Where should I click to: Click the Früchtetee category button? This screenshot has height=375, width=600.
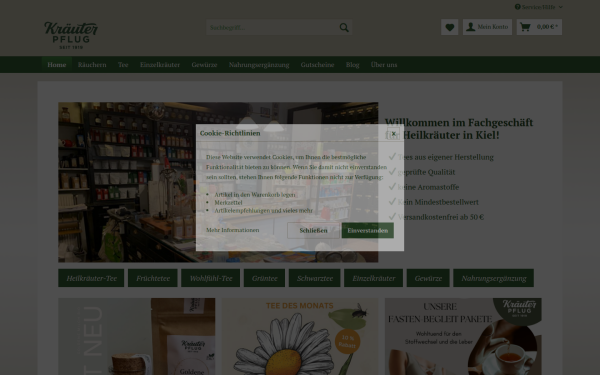click(153, 278)
